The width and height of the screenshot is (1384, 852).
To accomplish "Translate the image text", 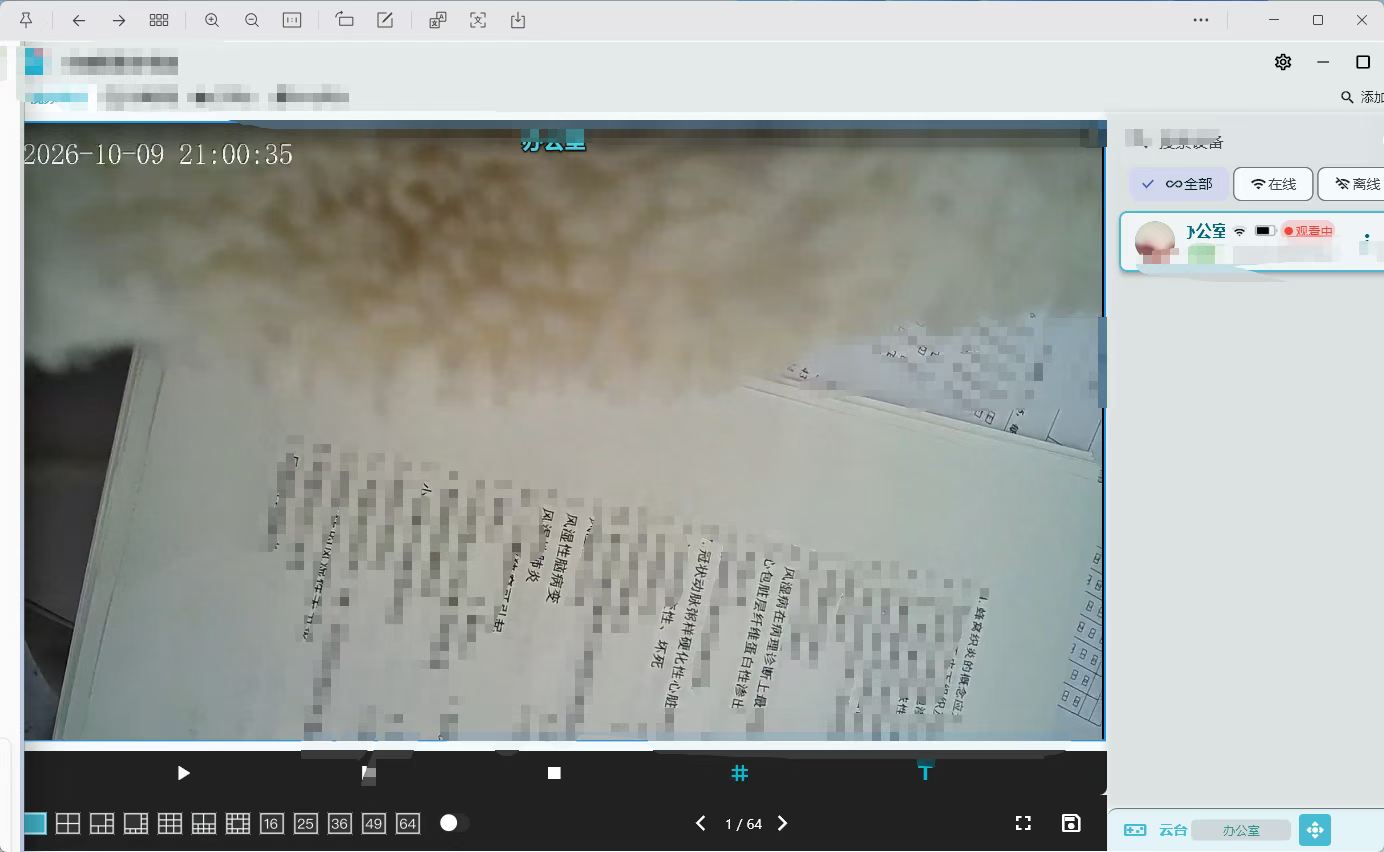I will 438,20.
